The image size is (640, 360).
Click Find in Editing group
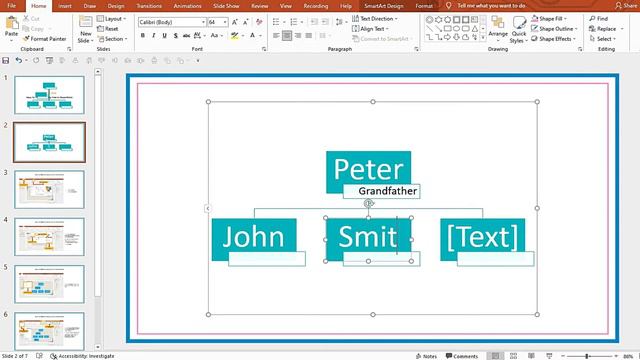pos(598,19)
